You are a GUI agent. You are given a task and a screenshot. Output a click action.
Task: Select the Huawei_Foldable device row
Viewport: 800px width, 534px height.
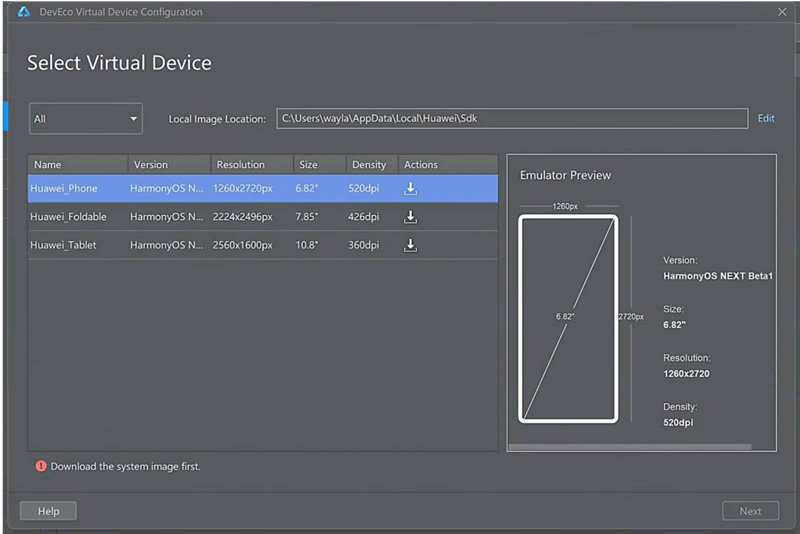click(x=263, y=217)
